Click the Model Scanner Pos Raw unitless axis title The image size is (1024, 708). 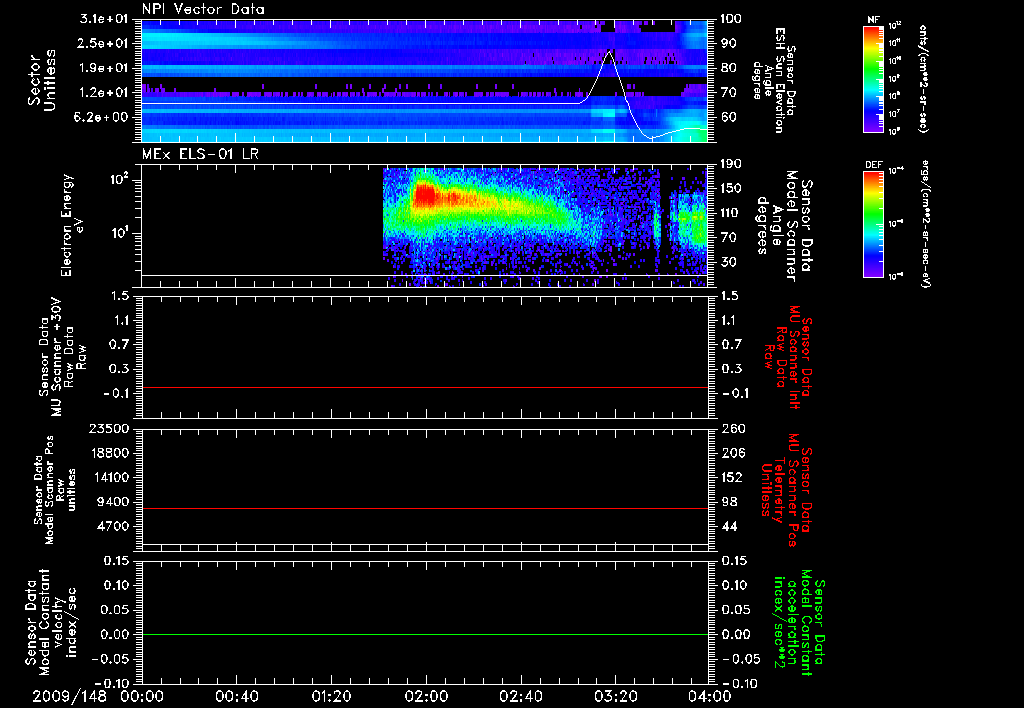click(x=55, y=490)
